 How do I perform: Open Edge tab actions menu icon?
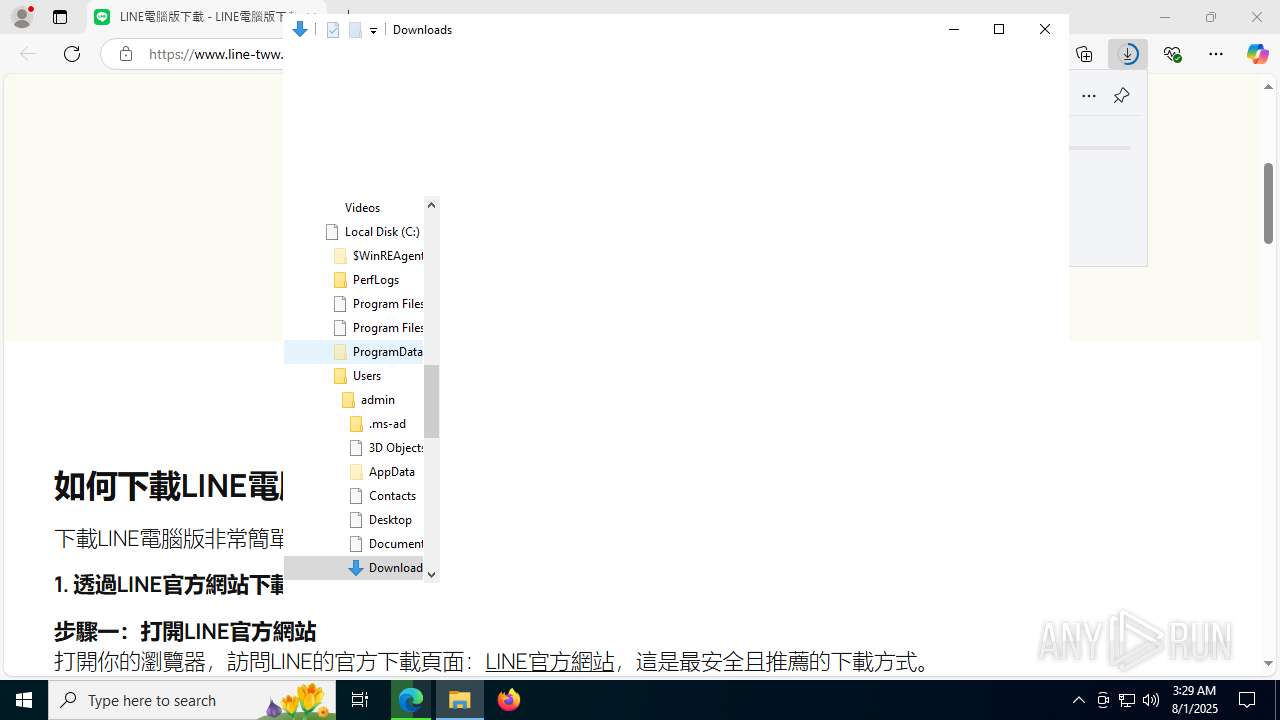tap(60, 17)
